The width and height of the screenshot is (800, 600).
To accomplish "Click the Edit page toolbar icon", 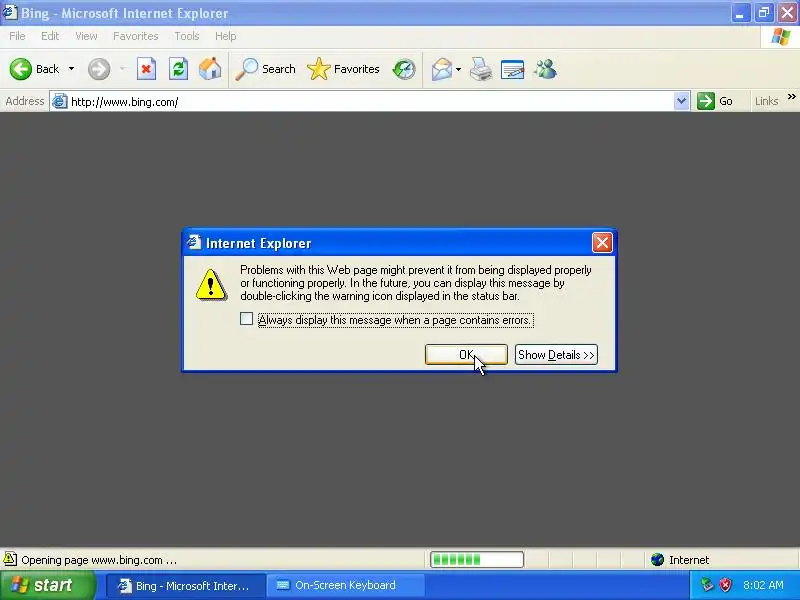I will [x=513, y=69].
